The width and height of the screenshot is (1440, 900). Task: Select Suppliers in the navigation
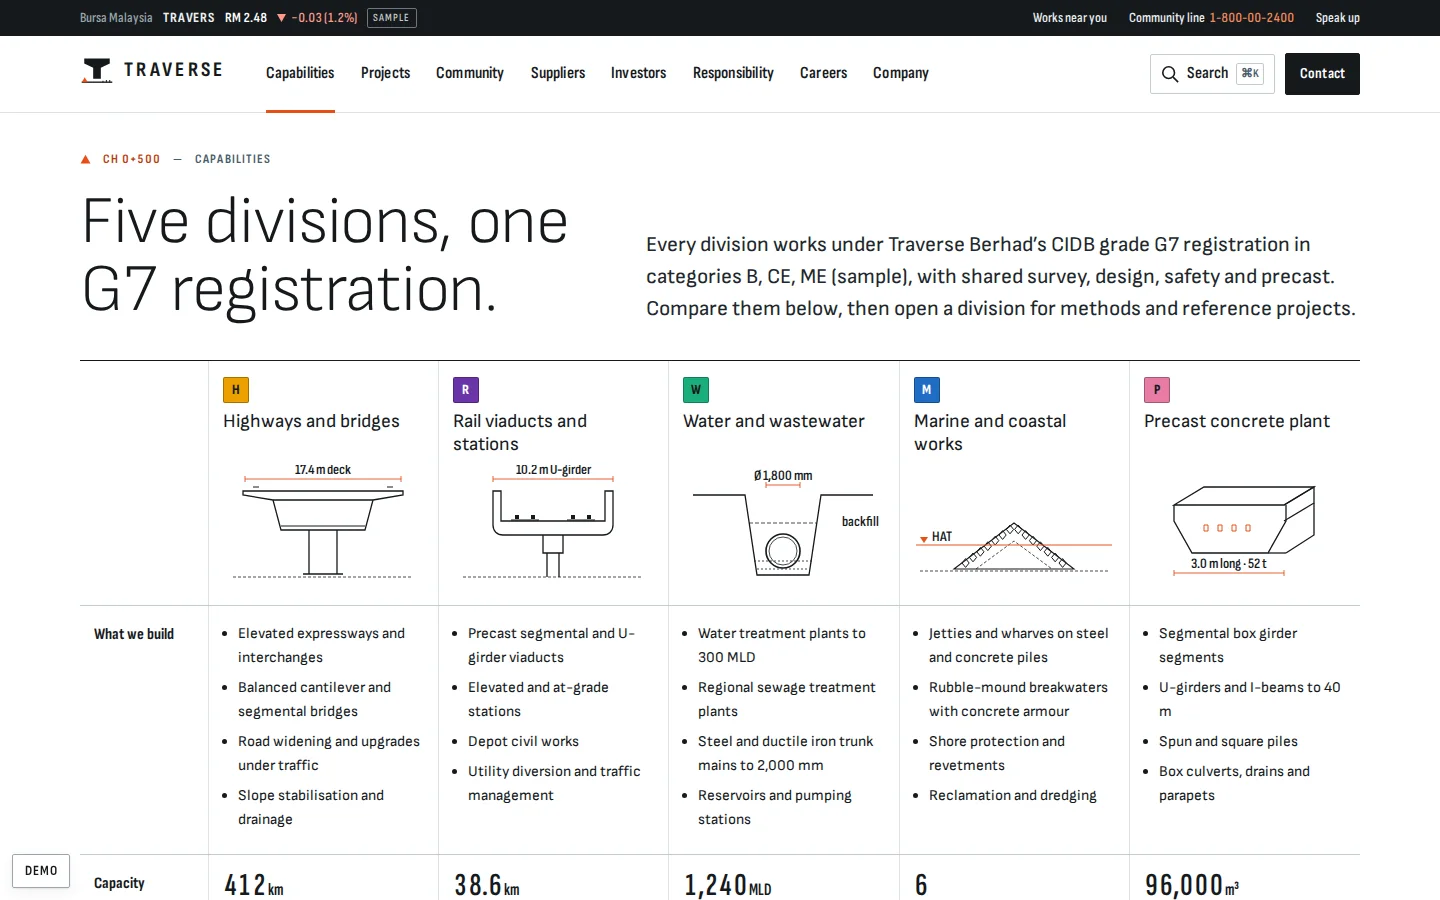(558, 73)
